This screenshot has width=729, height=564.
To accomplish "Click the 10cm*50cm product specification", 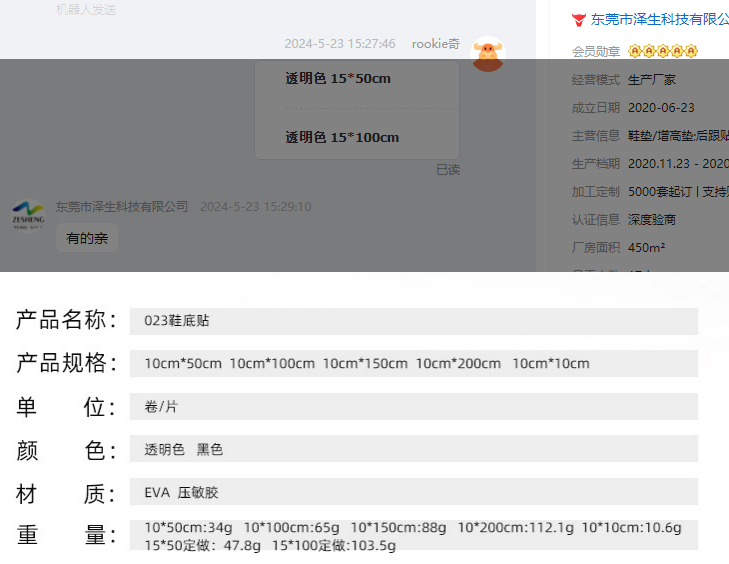I will point(183,364).
